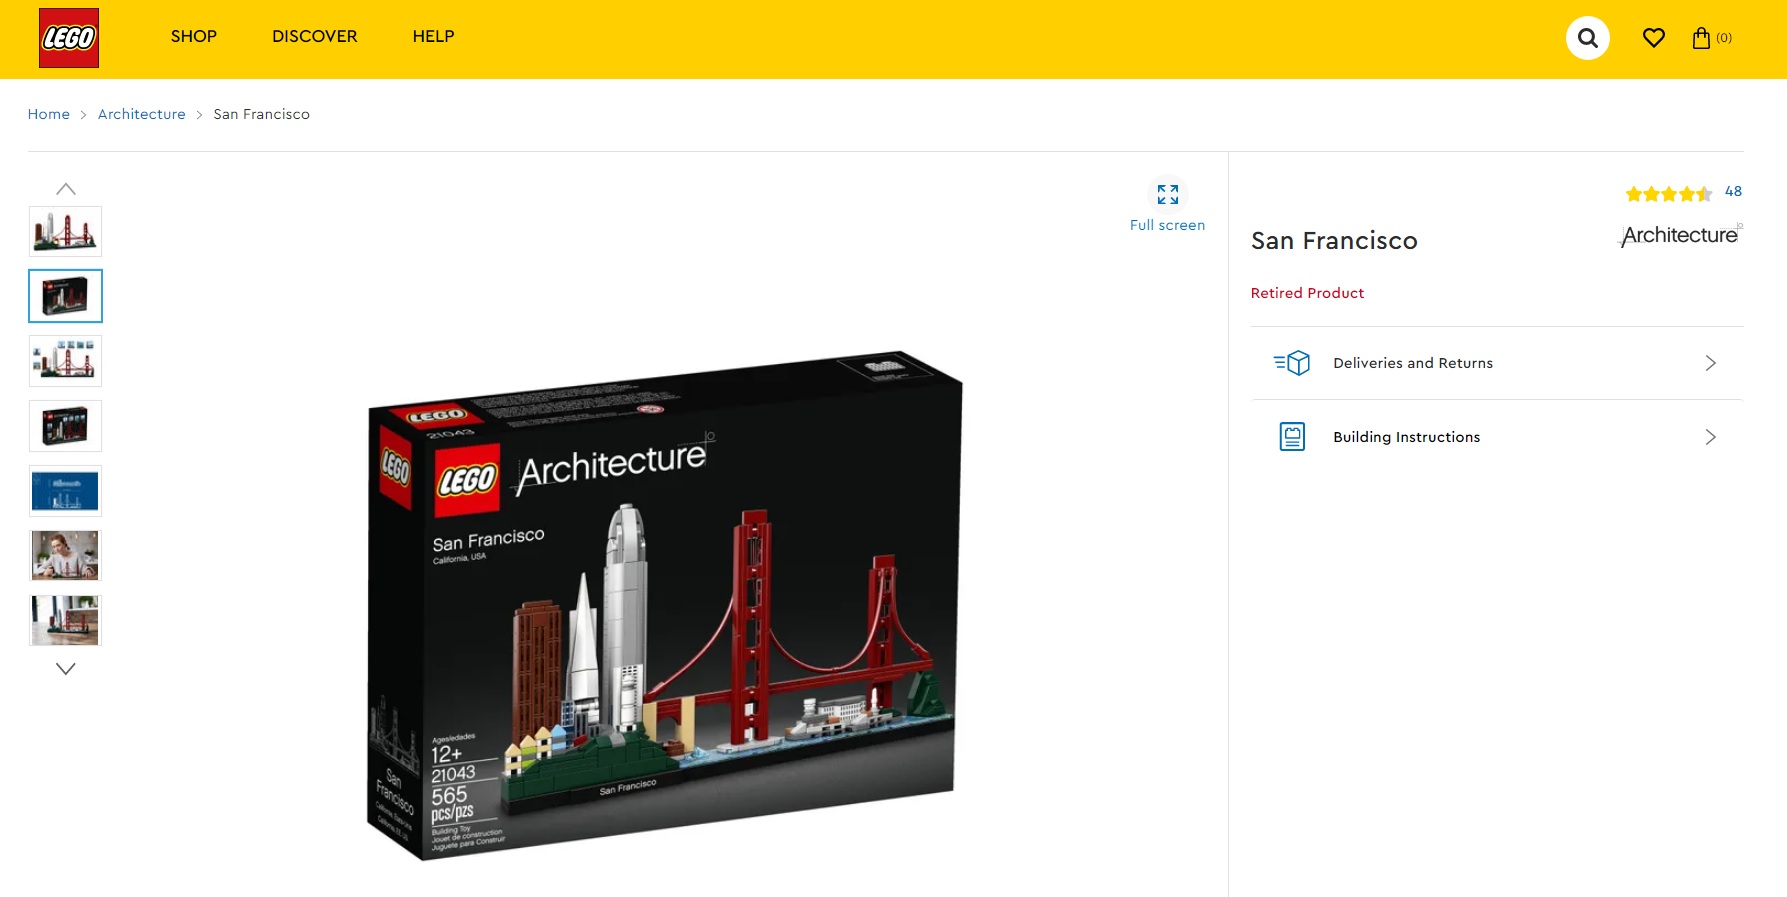1787x897 pixels.
Task: Open the search magnifier icon
Action: coord(1587,38)
